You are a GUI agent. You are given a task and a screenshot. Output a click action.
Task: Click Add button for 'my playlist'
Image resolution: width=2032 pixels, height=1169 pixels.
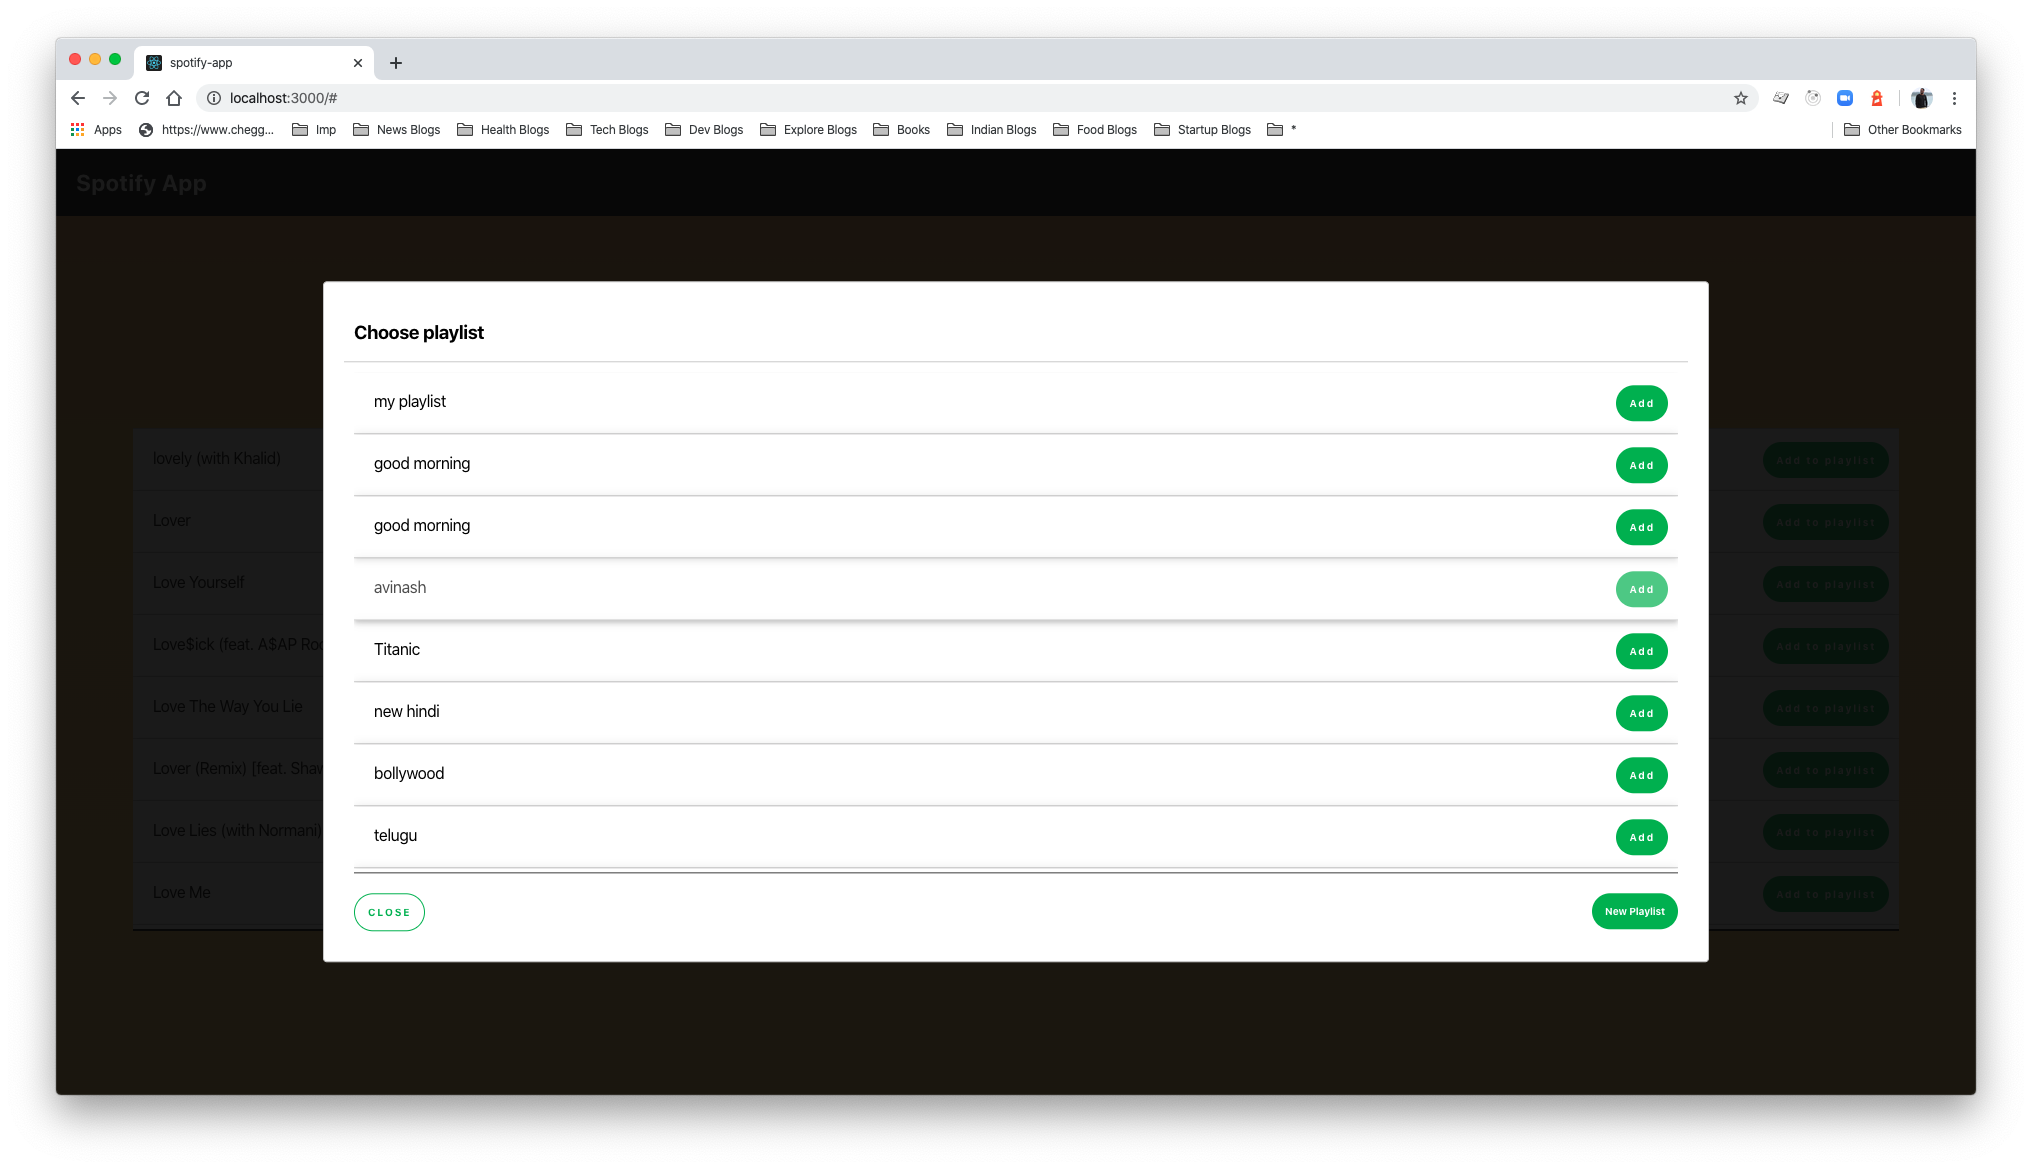click(x=1641, y=403)
